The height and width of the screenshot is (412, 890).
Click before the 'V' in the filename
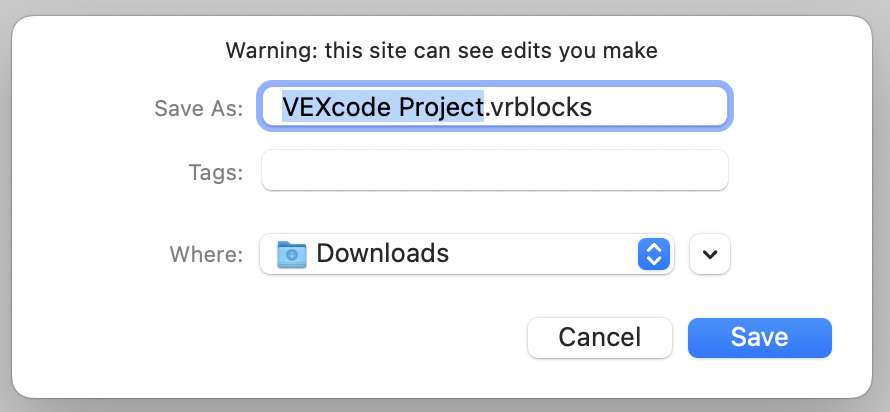tap(283, 106)
